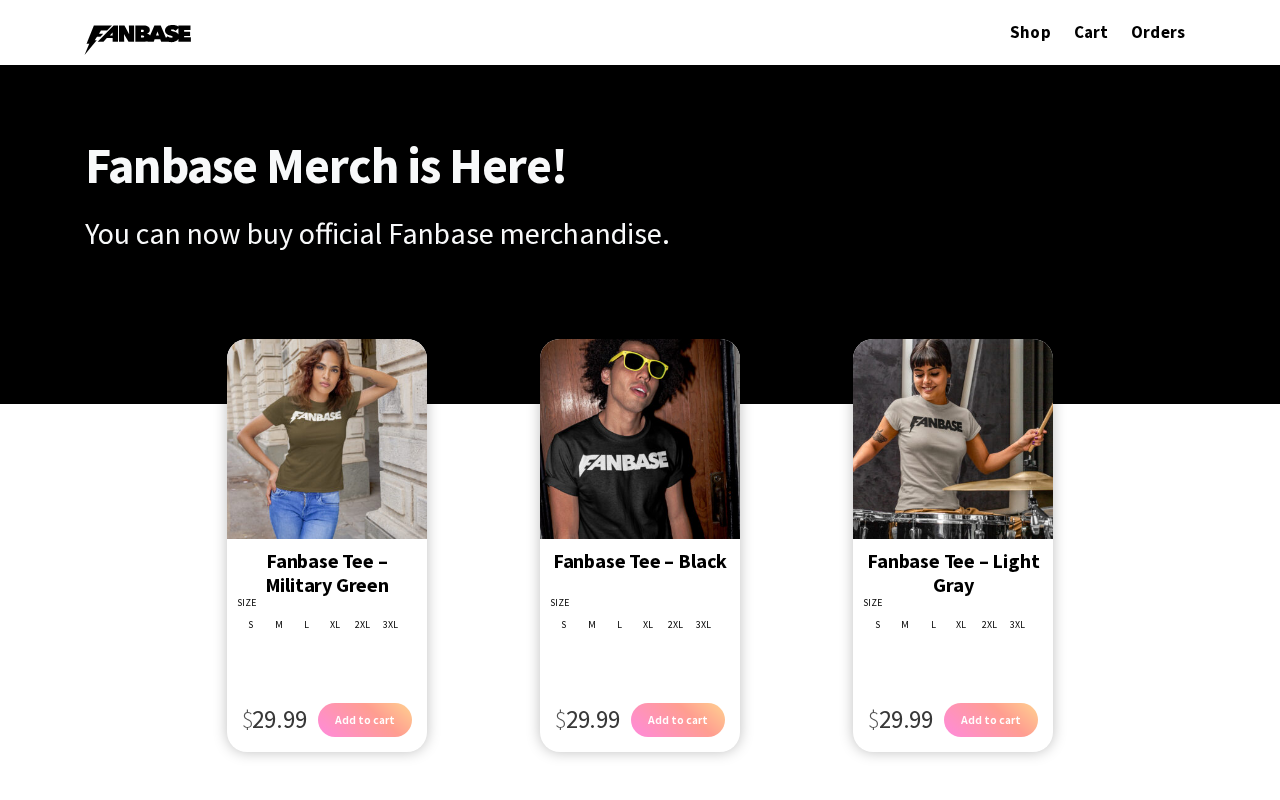Open the Black tee product photo

click(640, 439)
